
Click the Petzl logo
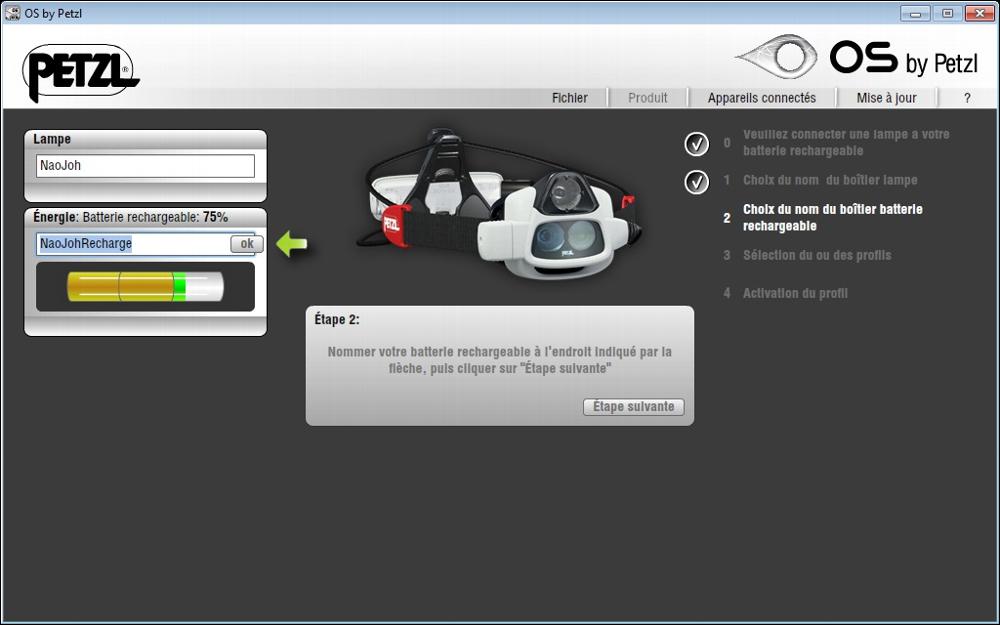pyautogui.click(x=81, y=71)
